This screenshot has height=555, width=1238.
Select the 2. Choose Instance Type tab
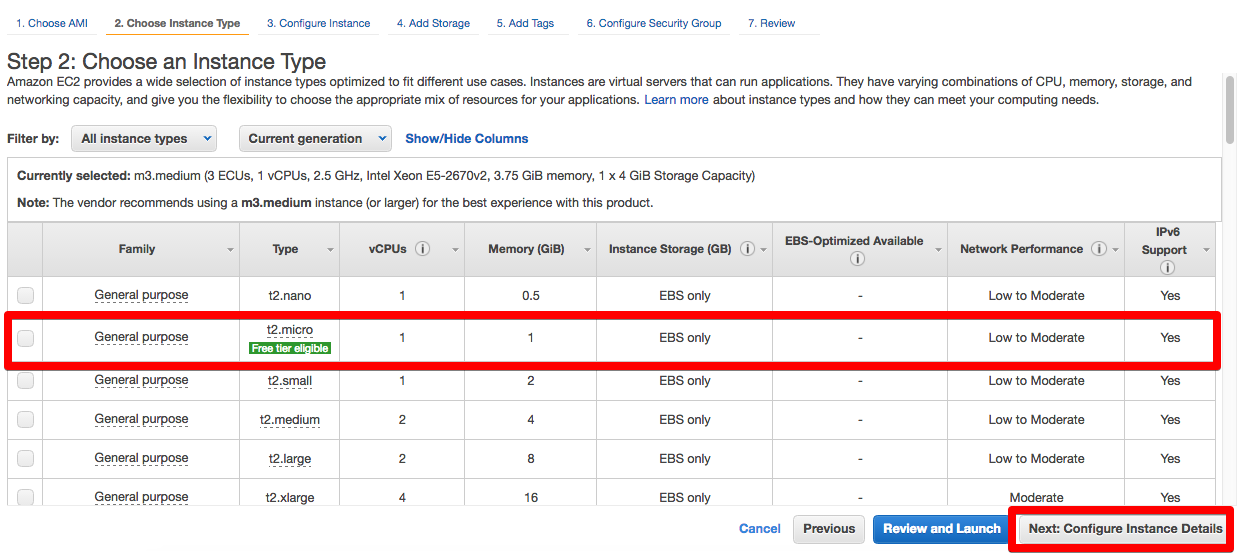[177, 23]
